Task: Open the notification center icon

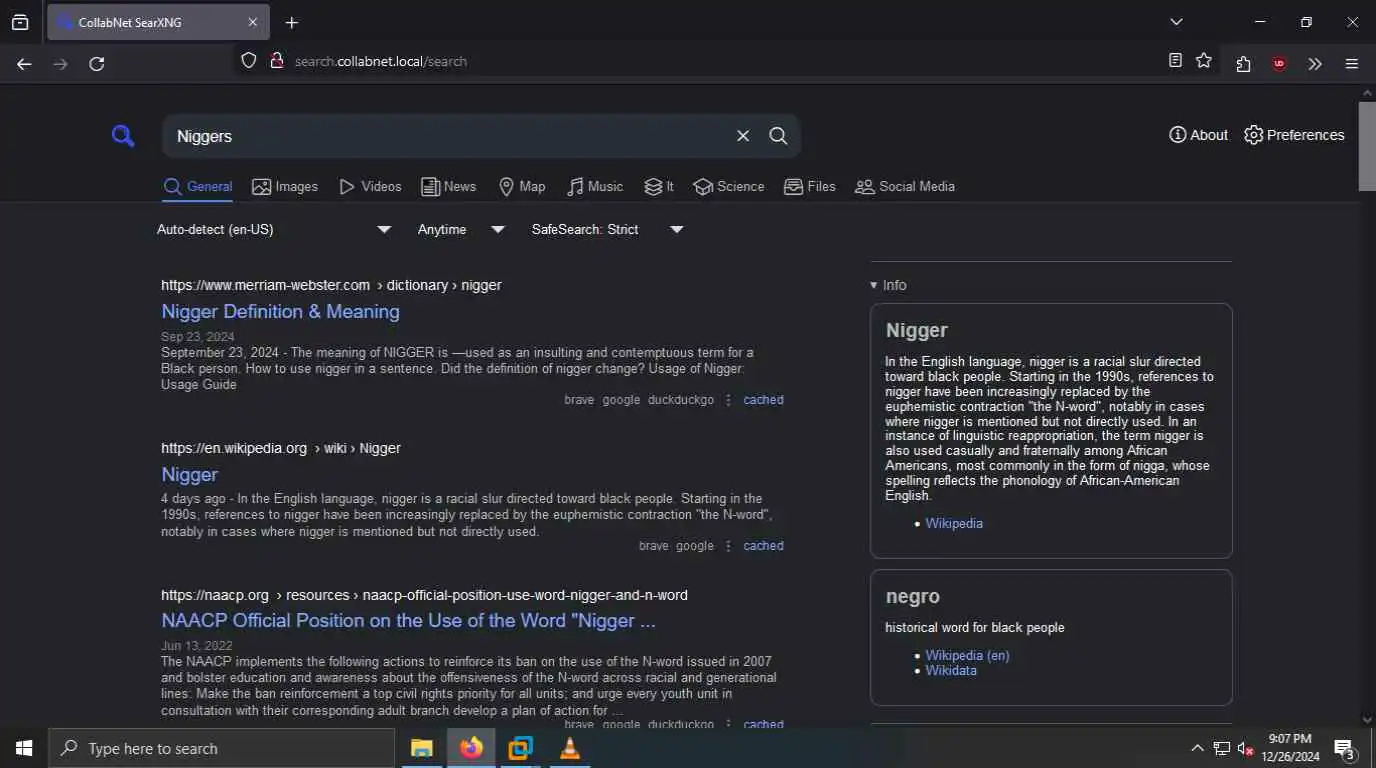Action: [1344, 748]
